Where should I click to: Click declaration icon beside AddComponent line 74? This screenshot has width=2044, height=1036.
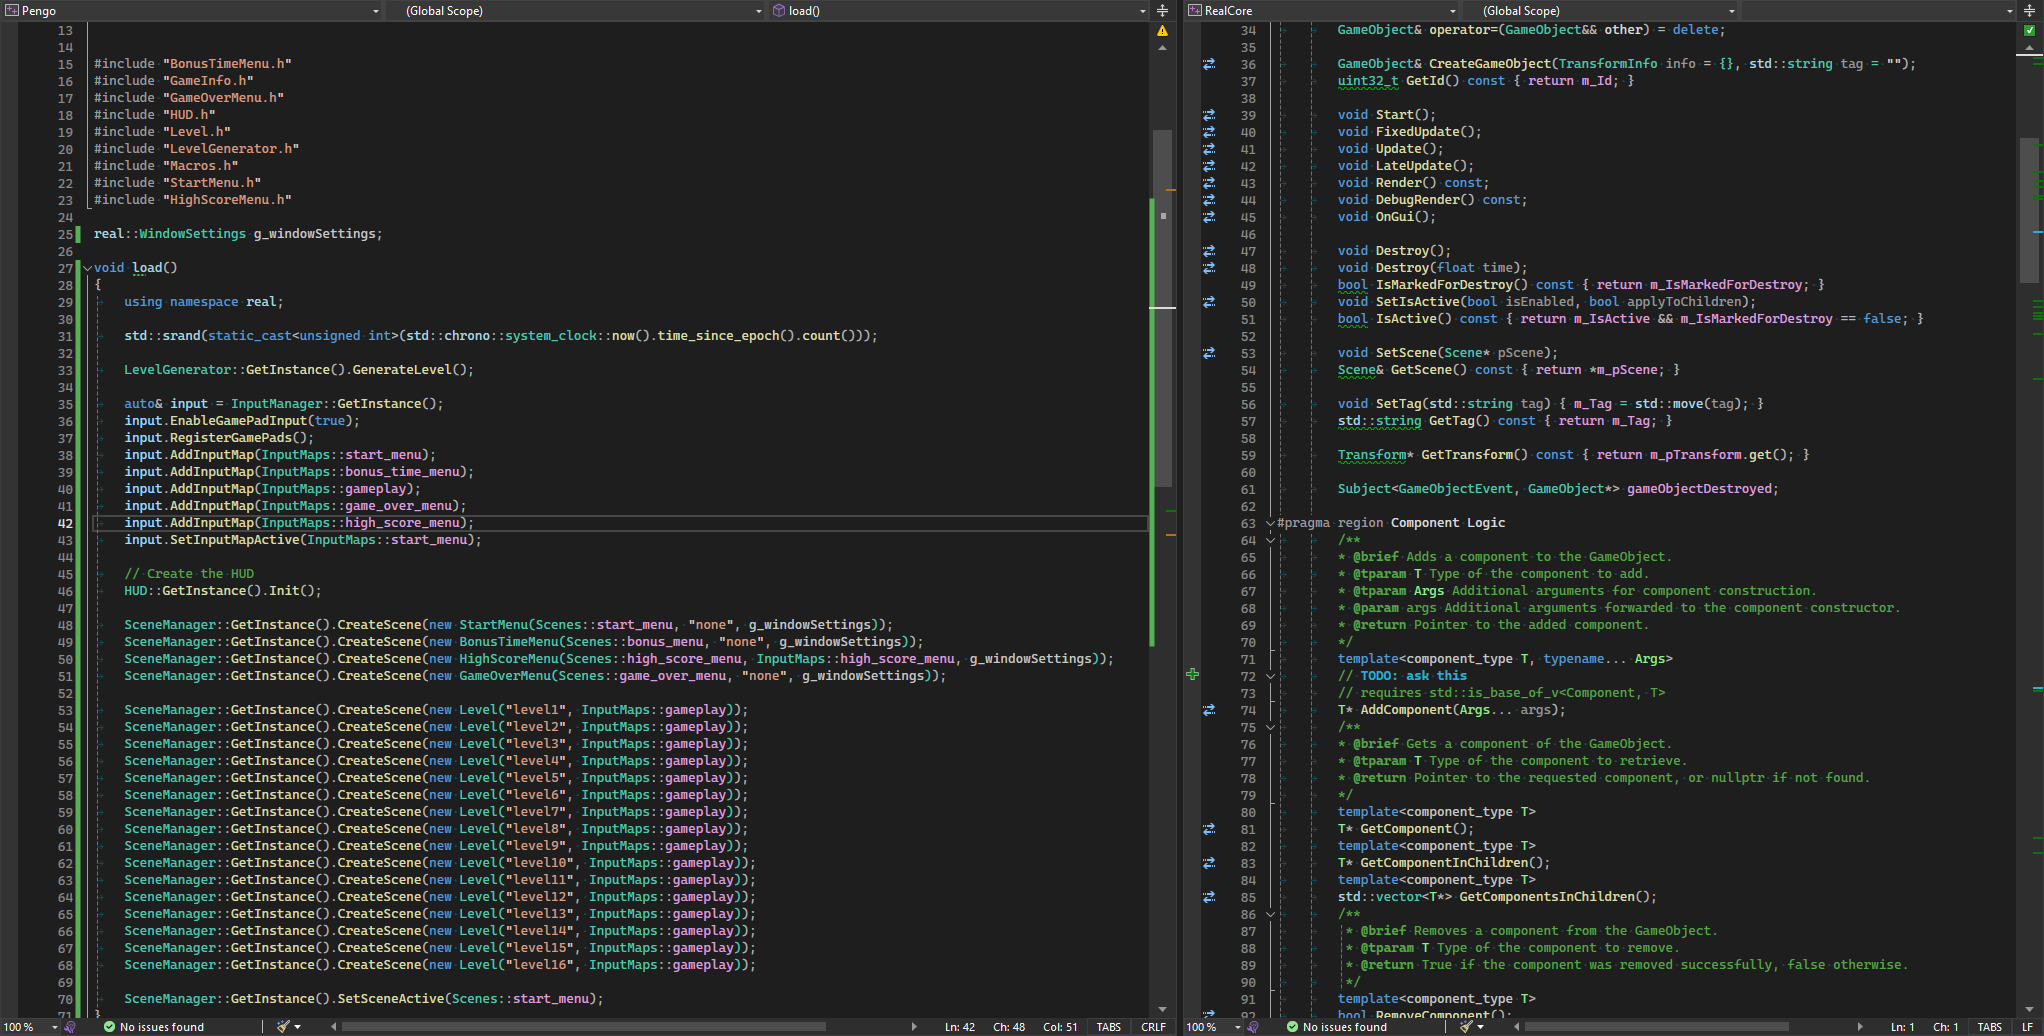click(1209, 710)
